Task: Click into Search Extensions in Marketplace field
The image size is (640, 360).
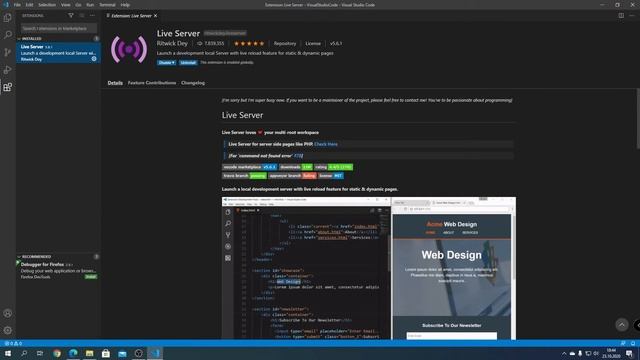Action: click(59, 28)
